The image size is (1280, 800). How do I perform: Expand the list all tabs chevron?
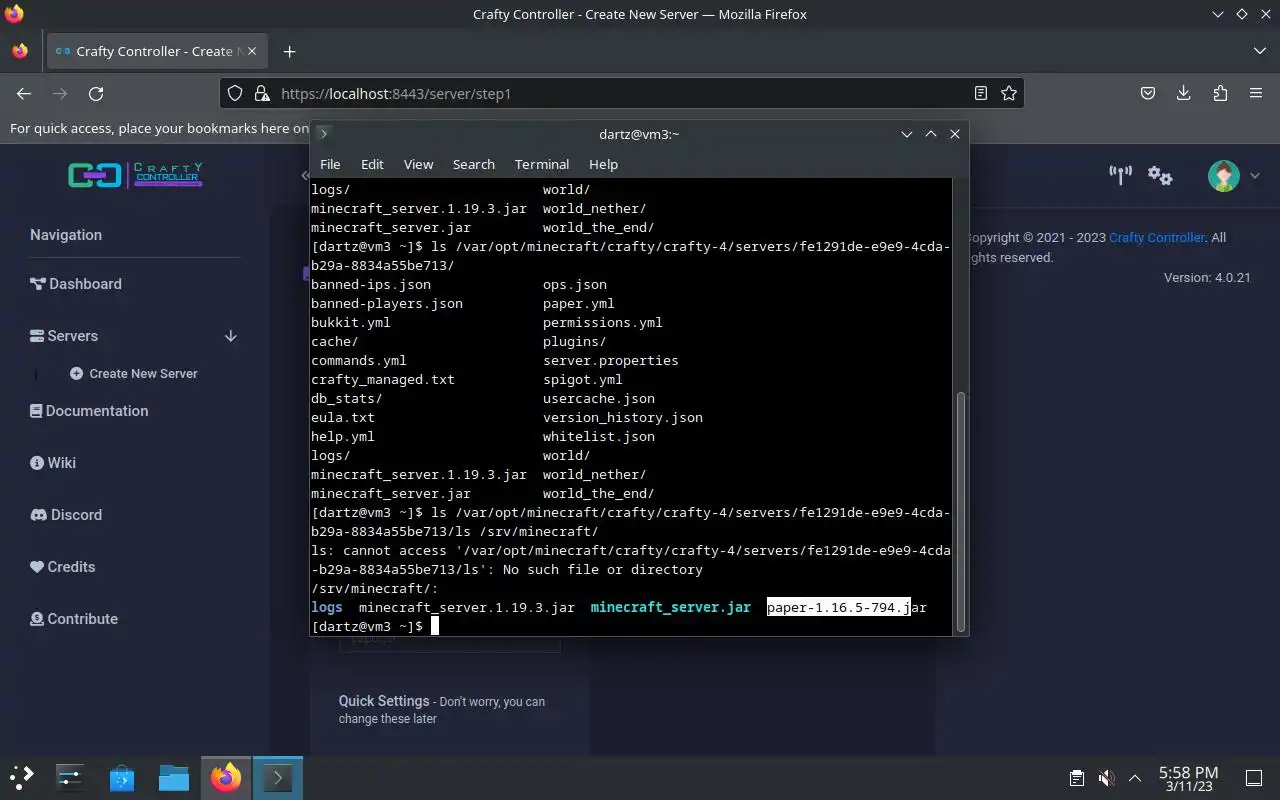pos(1259,51)
